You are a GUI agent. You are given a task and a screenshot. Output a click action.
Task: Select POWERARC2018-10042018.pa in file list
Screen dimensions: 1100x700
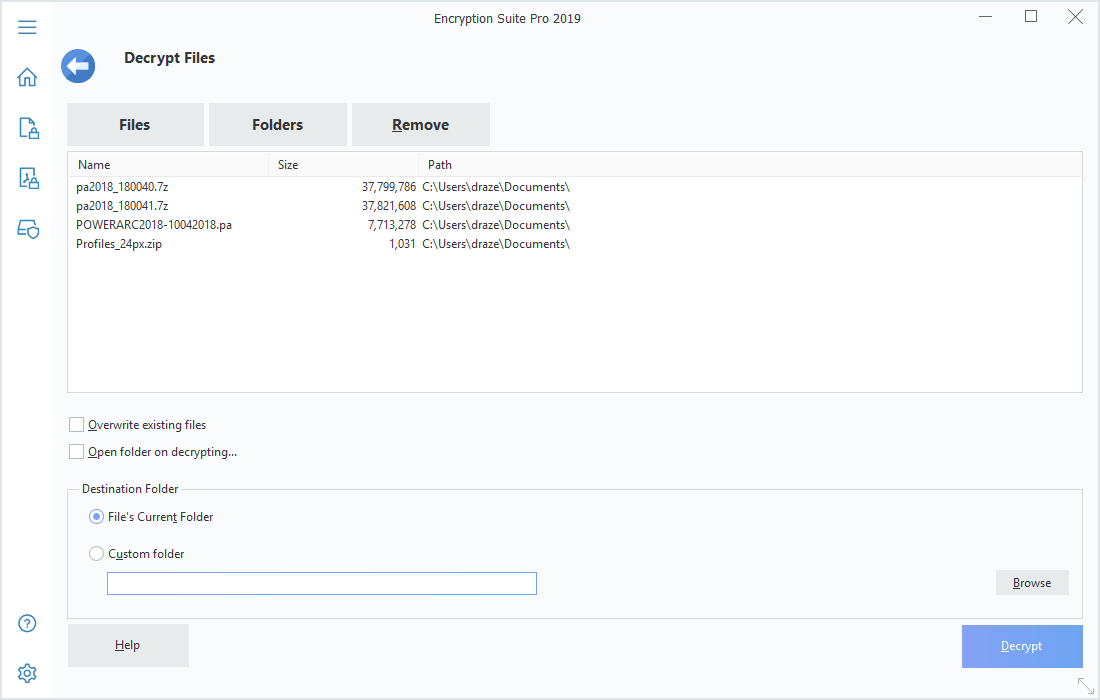154,225
